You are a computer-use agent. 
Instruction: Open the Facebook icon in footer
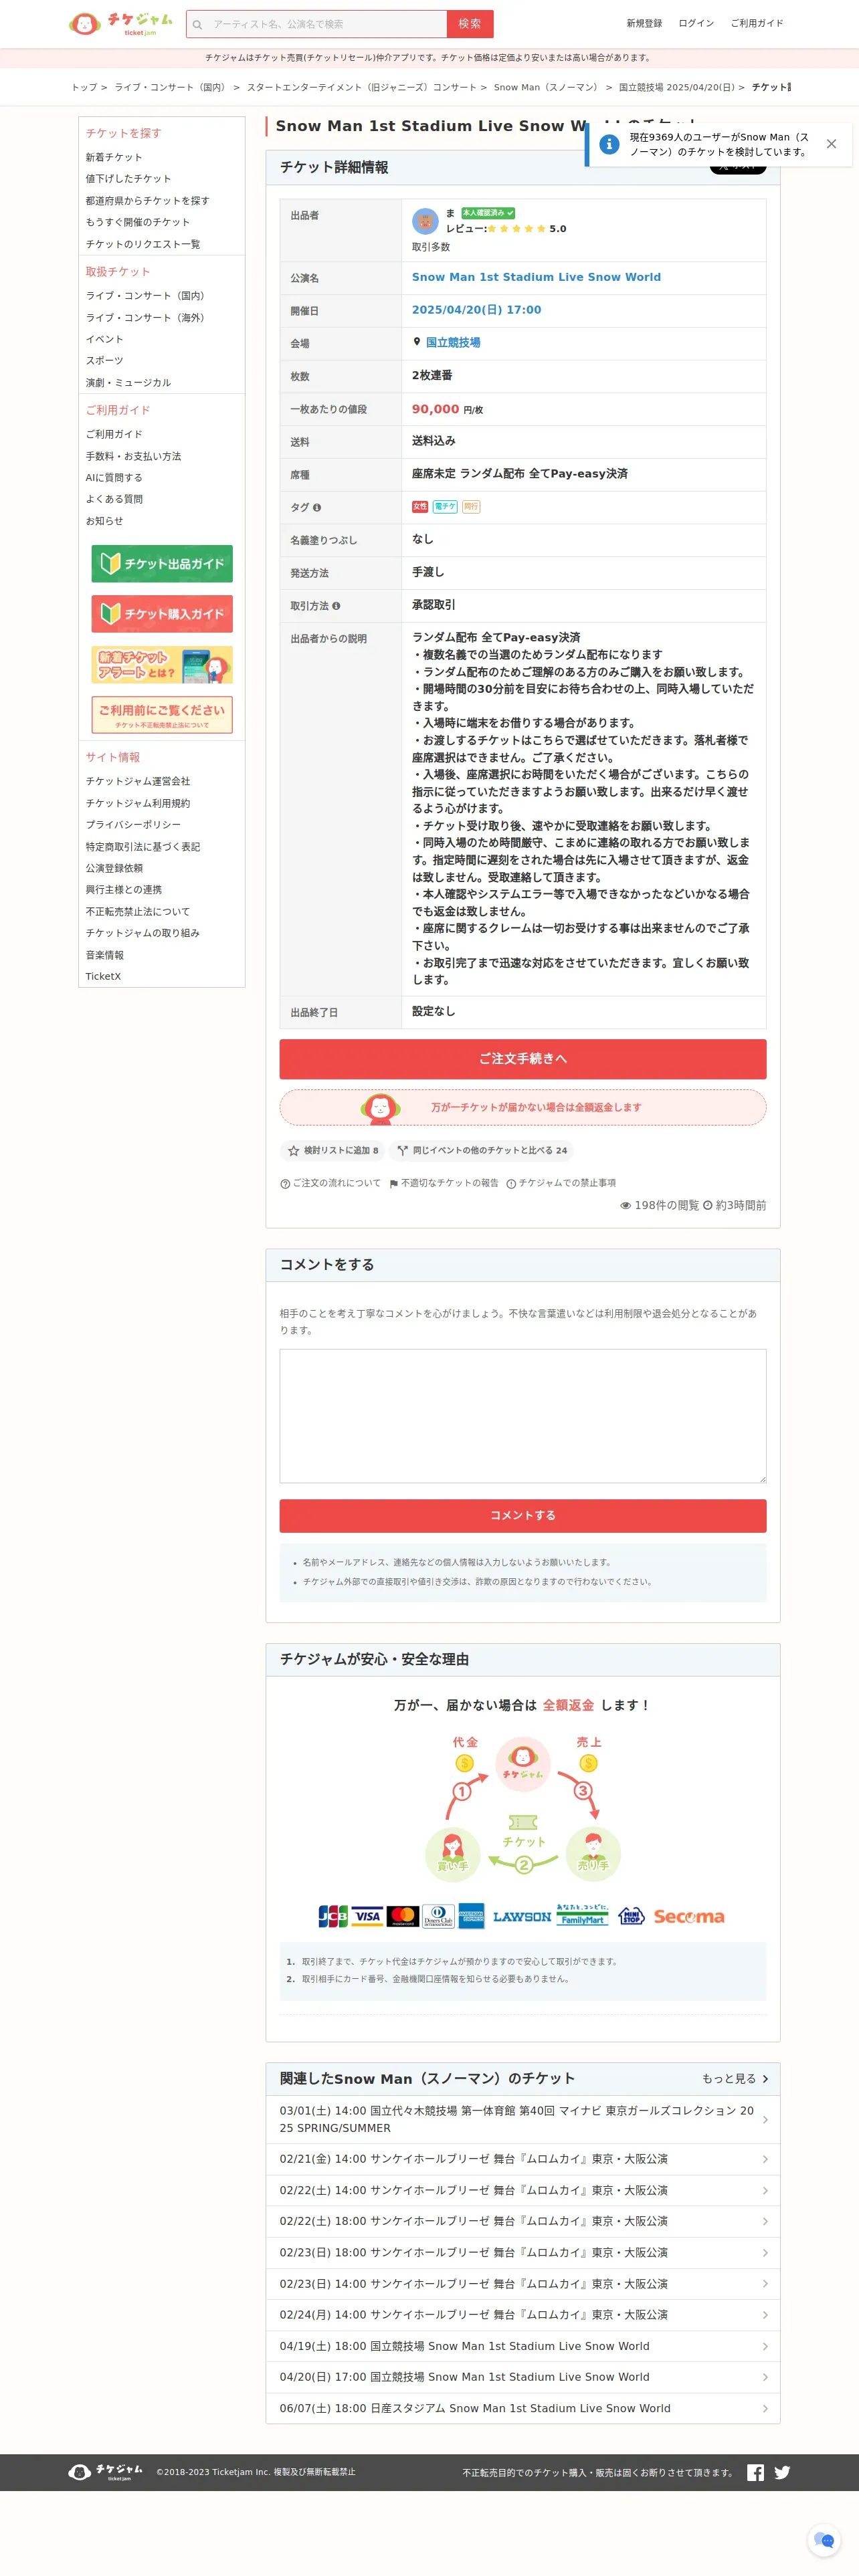756,2472
